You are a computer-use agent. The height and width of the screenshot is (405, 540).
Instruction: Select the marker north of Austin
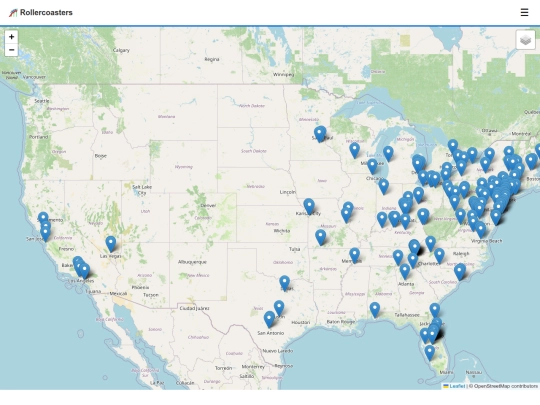click(x=279, y=308)
